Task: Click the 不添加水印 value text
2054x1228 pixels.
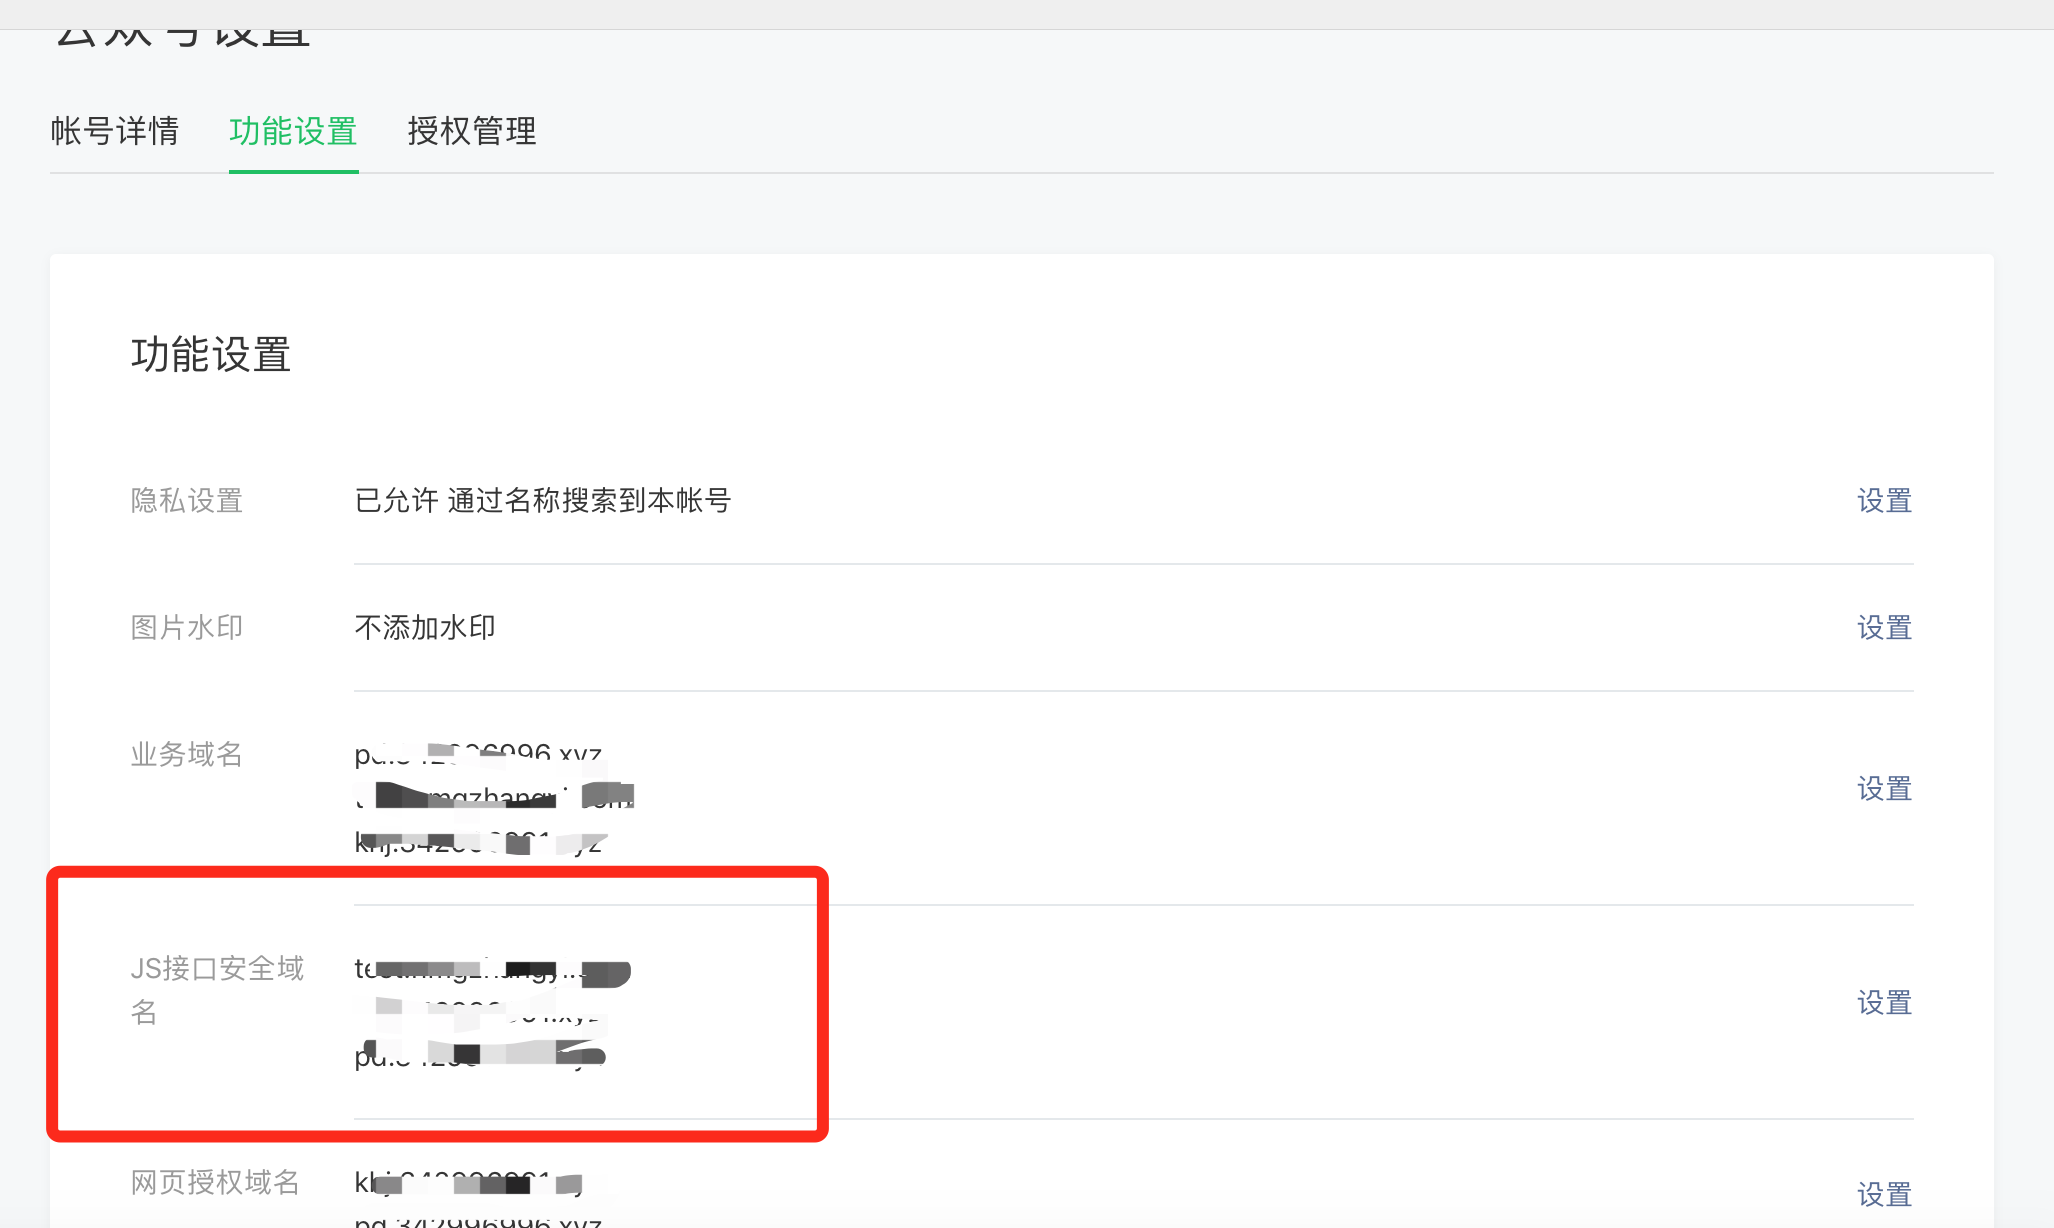Action: 425,627
